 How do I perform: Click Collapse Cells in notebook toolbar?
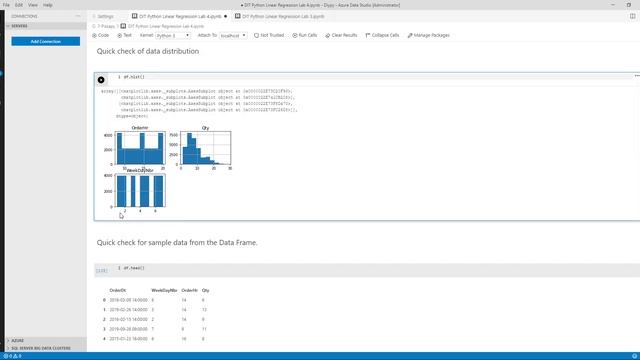(x=382, y=36)
